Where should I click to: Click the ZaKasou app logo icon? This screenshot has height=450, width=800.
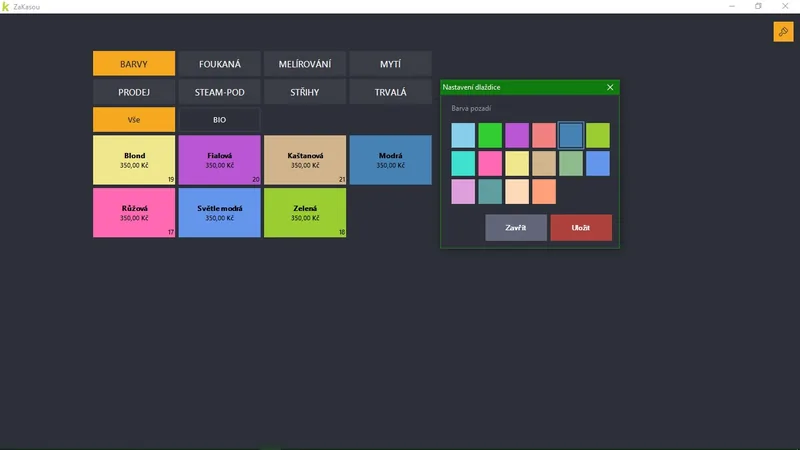tap(6, 7)
